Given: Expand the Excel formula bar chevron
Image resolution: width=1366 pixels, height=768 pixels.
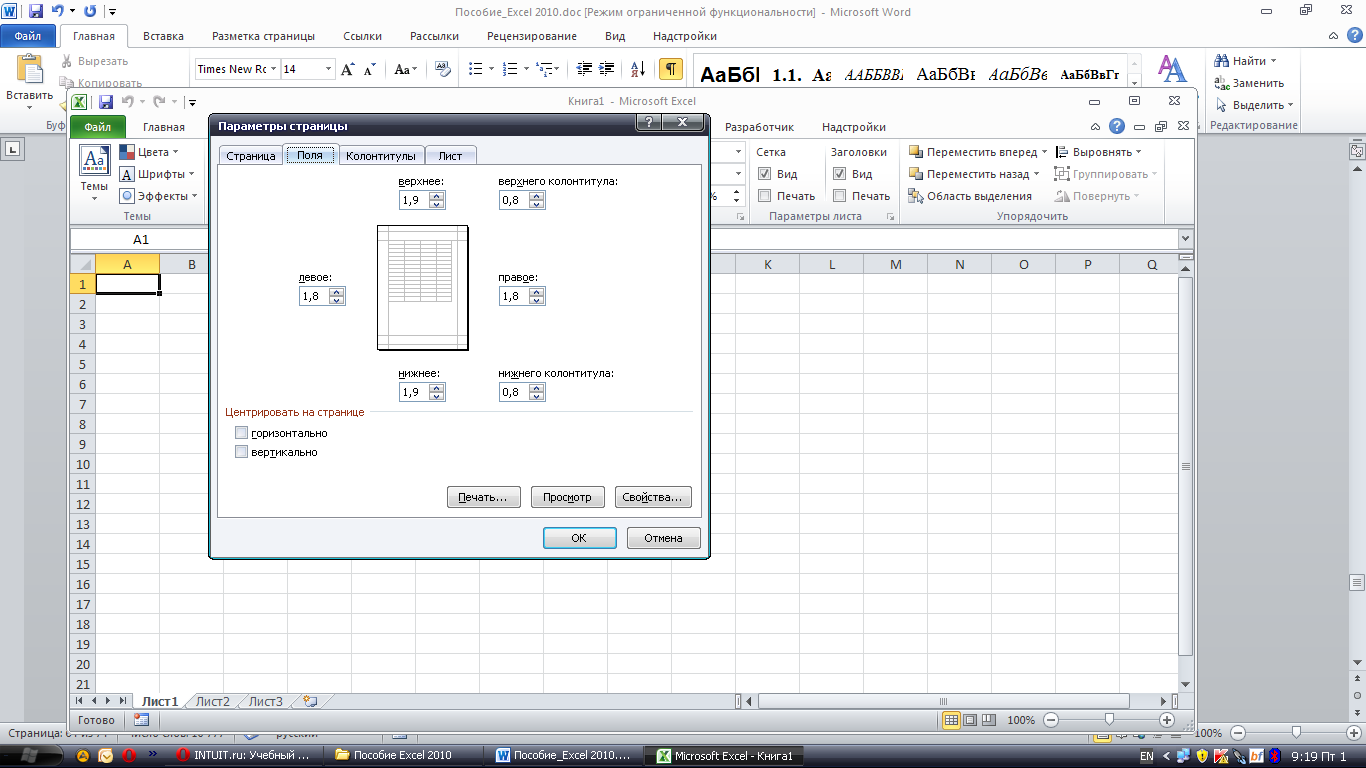Looking at the screenshot, I should pyautogui.click(x=1185, y=240).
